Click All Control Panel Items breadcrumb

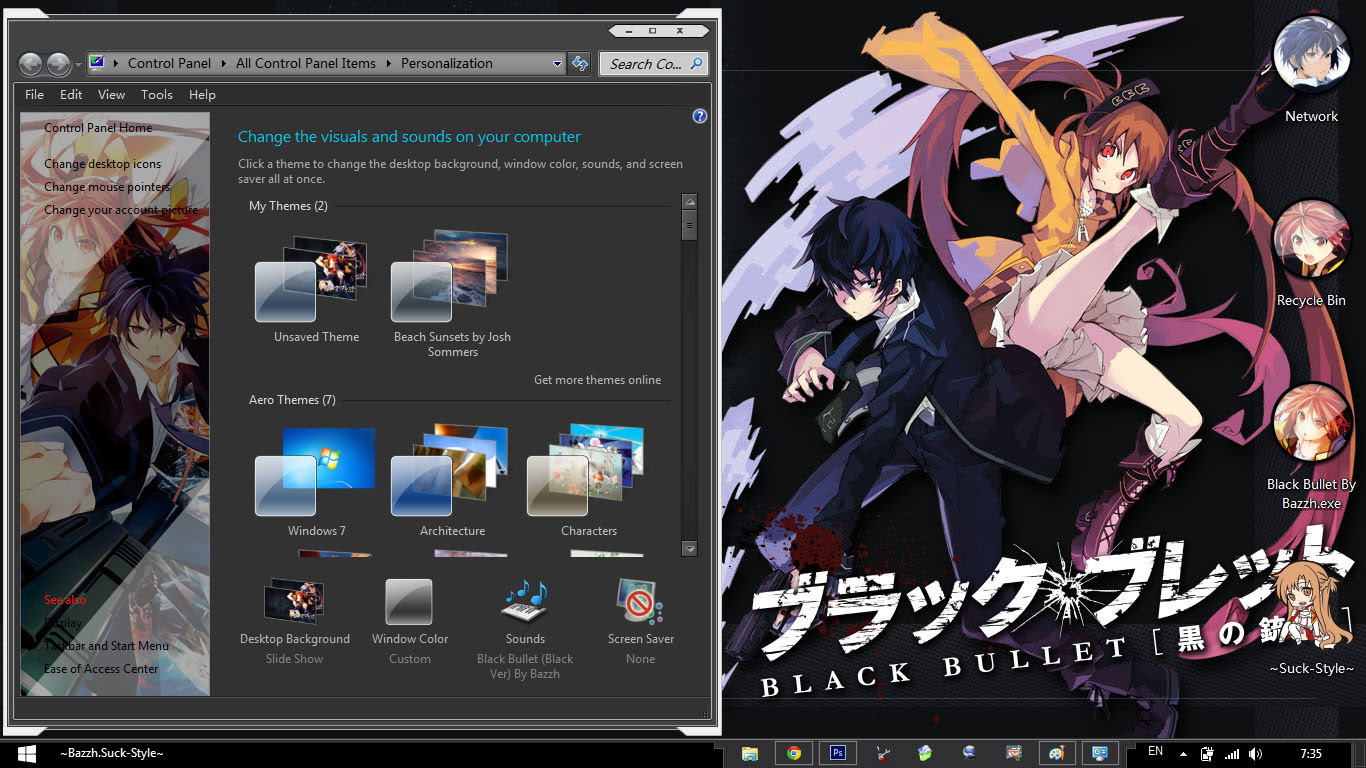pos(306,63)
